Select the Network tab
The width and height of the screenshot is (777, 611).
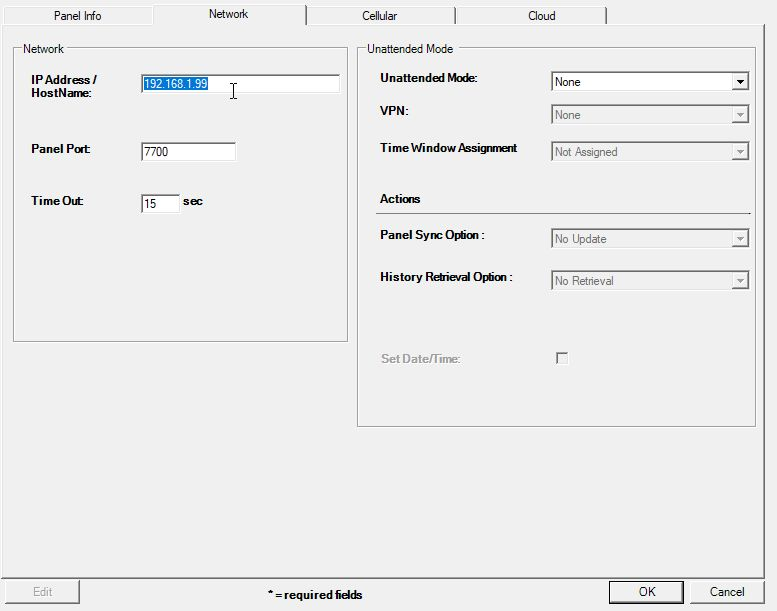pyautogui.click(x=229, y=15)
